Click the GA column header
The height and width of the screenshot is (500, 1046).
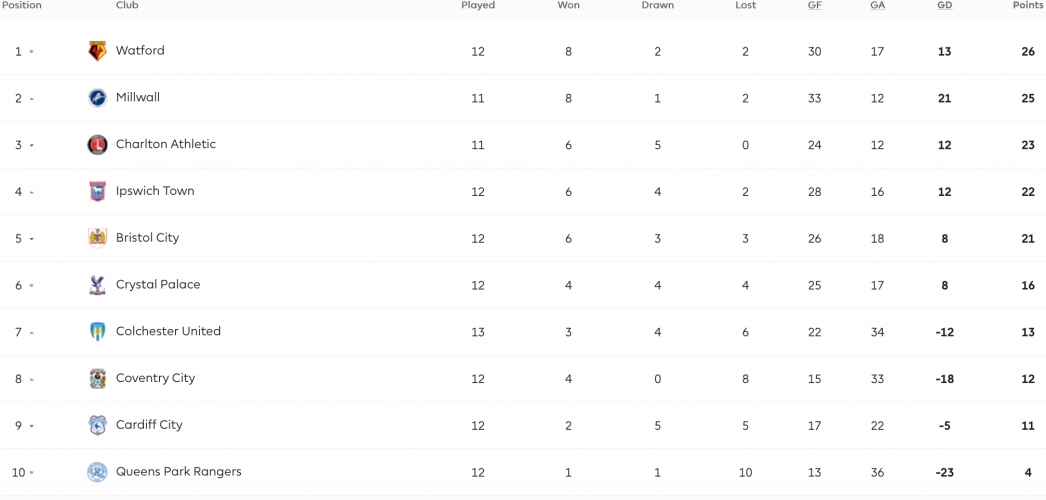point(877,5)
